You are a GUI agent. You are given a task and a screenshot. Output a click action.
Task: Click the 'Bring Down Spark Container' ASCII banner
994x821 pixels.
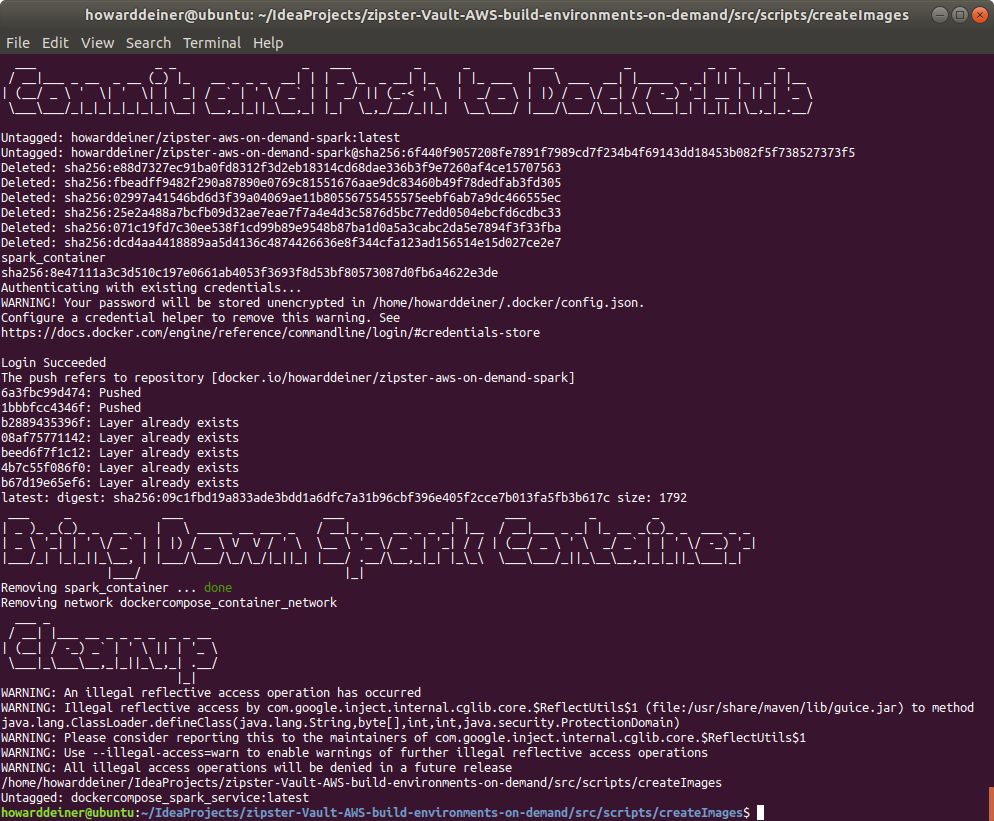coord(378,546)
